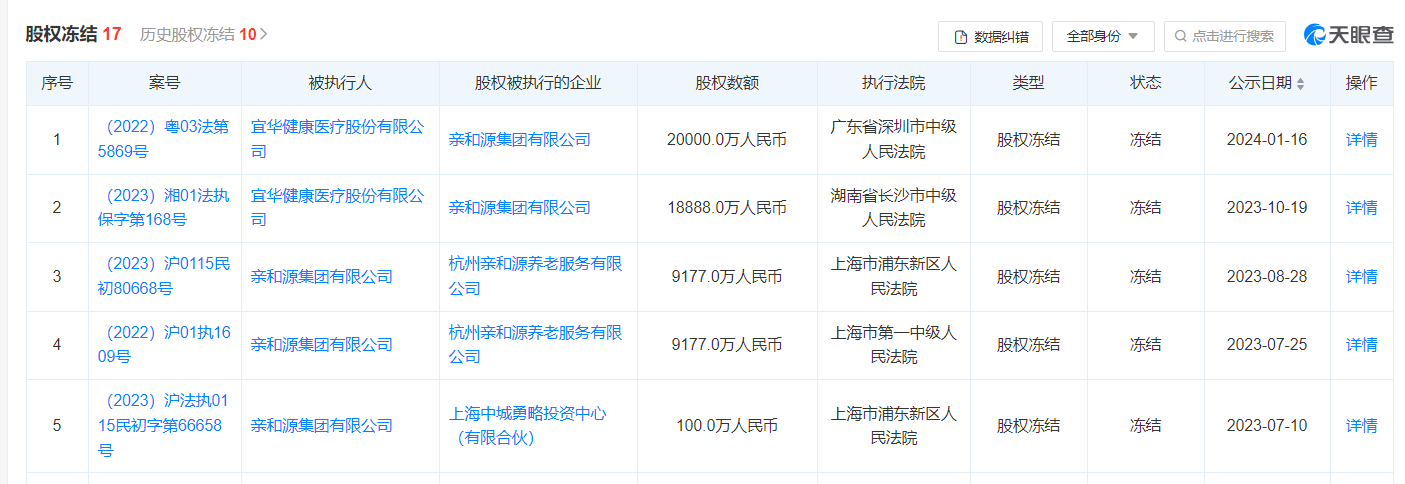The height and width of the screenshot is (484, 1405).
Task: Click 详情 for the 2024-01-16 row
Action: click(1361, 140)
